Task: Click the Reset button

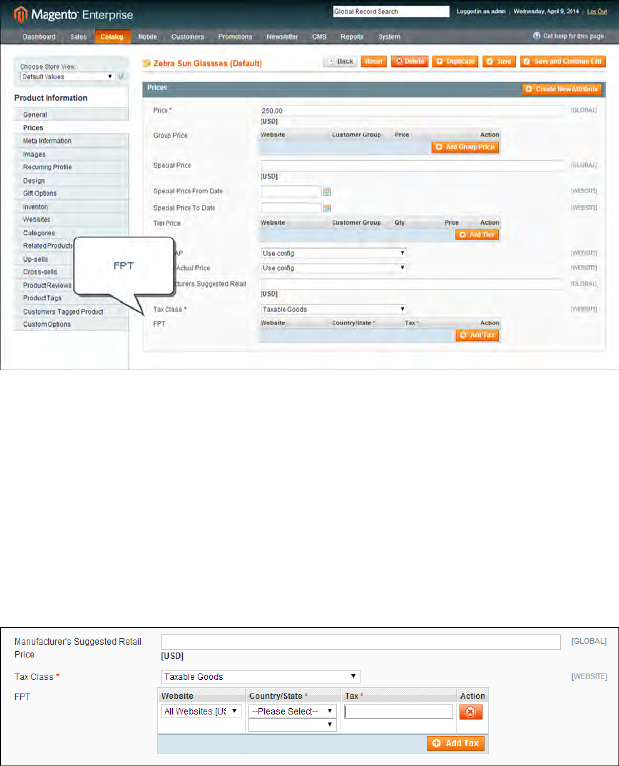Action: pyautogui.click(x=374, y=62)
